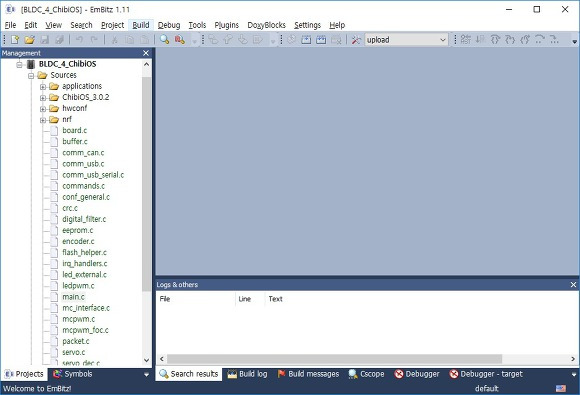580x395 pixels.
Task: Open the Debug menu
Action: (x=169, y=25)
